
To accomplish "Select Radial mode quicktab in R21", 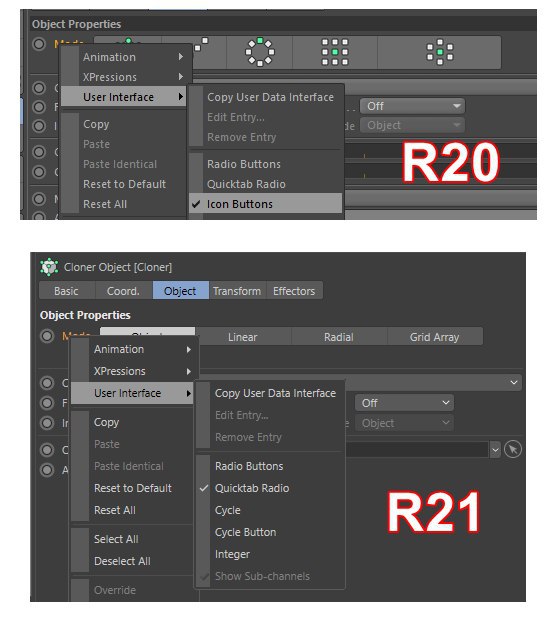I will tap(339, 337).
